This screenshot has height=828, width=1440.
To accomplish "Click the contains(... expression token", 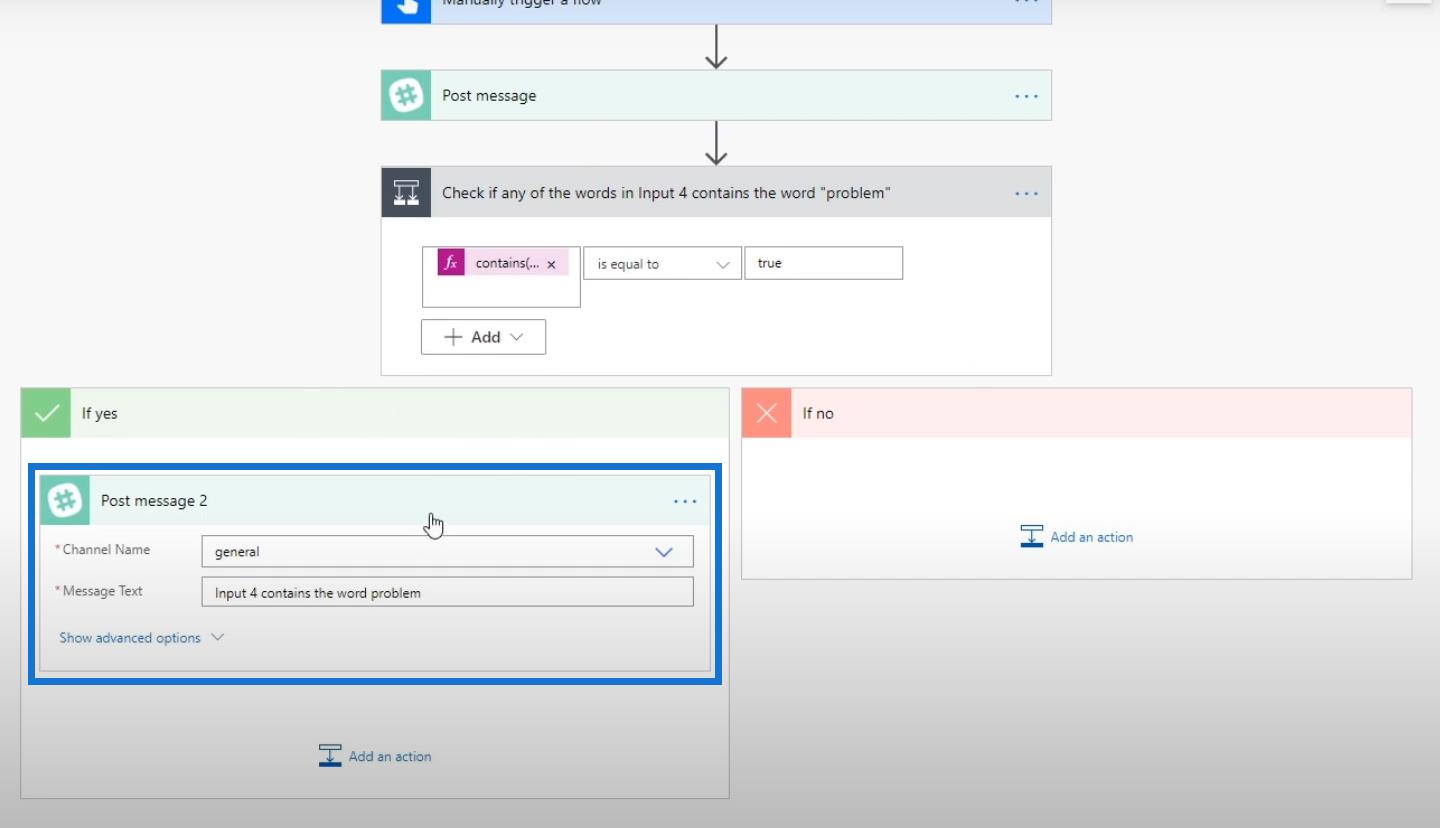I will point(502,263).
